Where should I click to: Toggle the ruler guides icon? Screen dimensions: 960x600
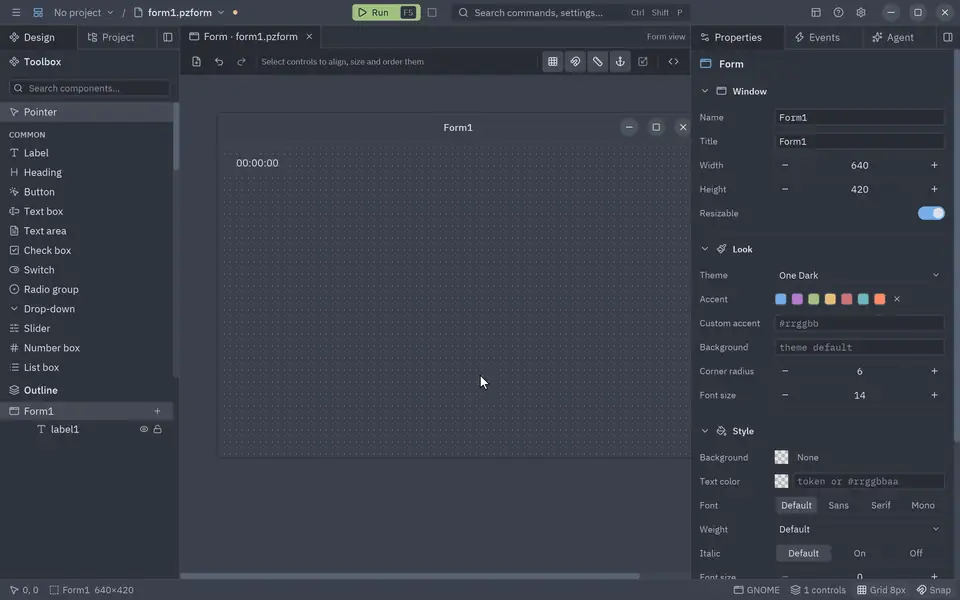tap(598, 61)
